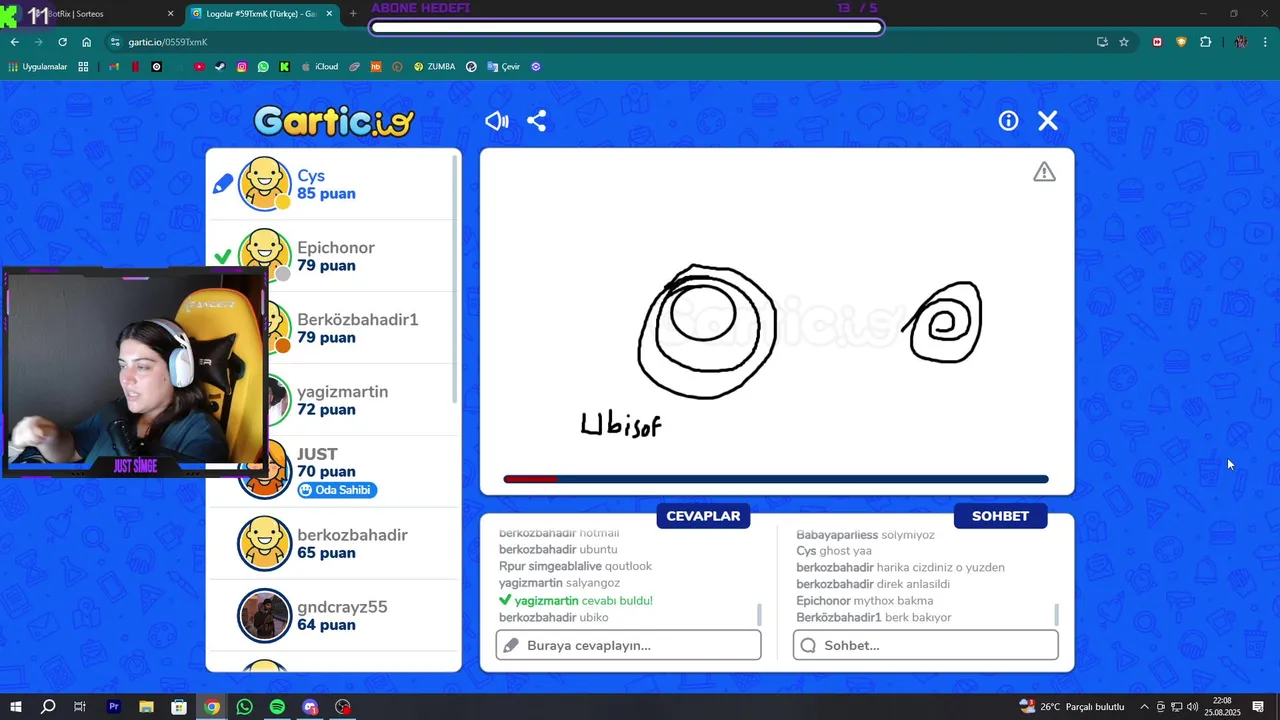Image resolution: width=1280 pixels, height=720 pixels.
Task: Click the Gartic.io logo
Action: pyautogui.click(x=333, y=122)
